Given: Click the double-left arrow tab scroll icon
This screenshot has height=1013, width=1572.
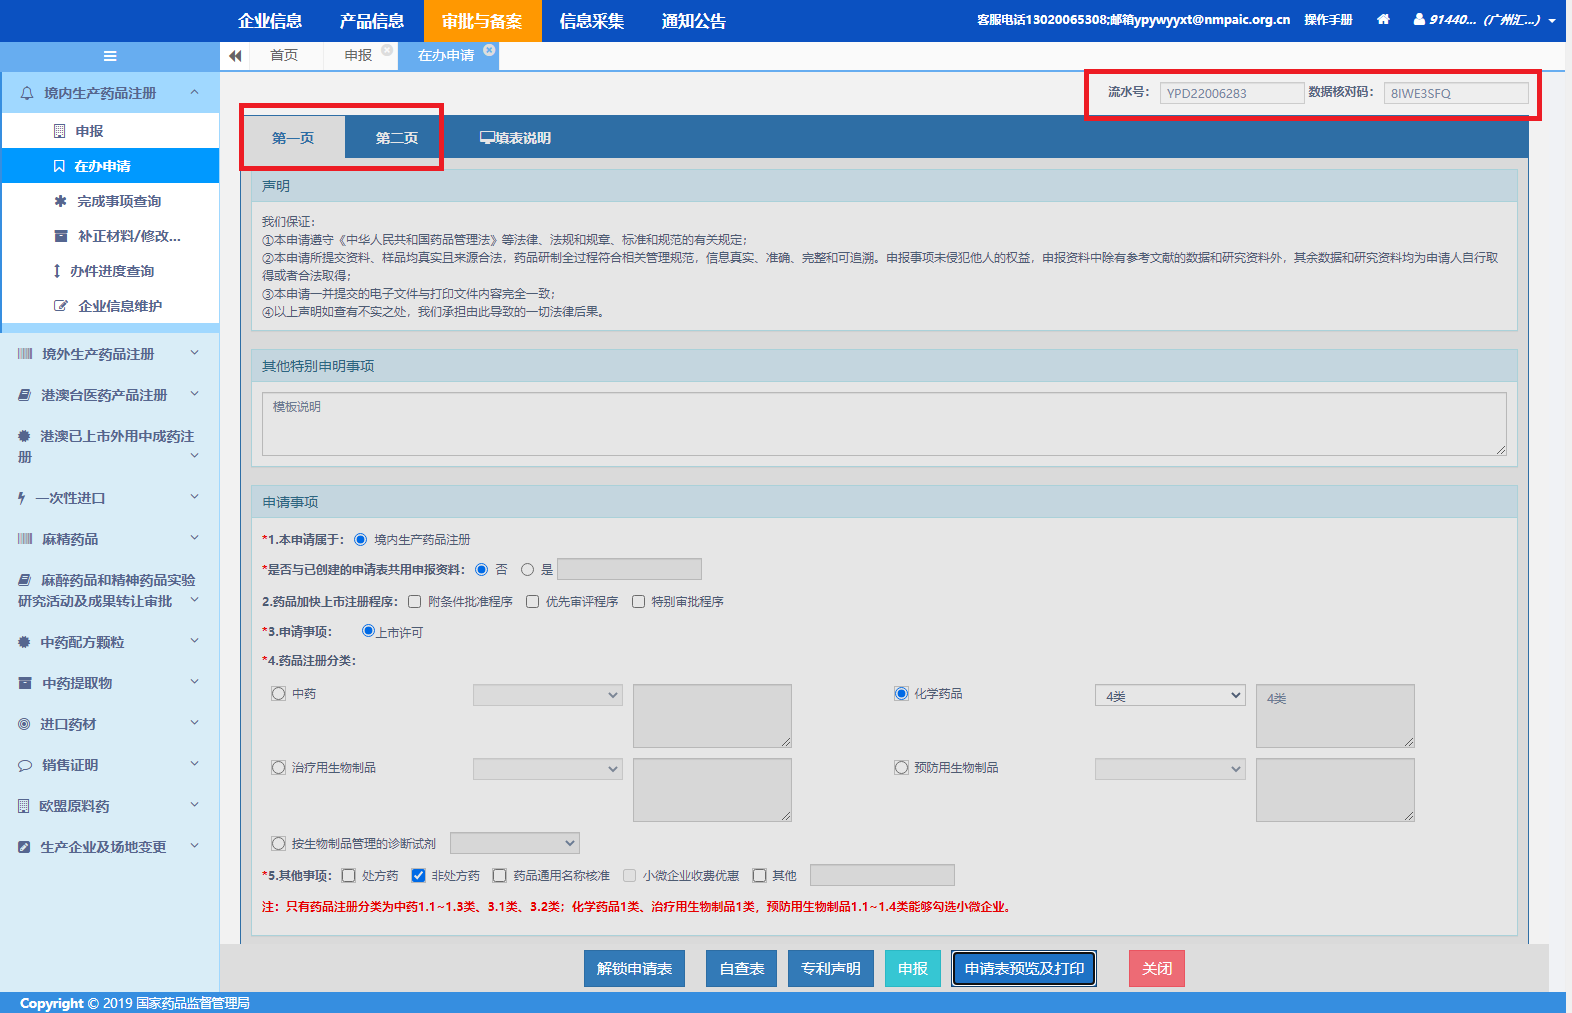Looking at the screenshot, I should point(235,56).
